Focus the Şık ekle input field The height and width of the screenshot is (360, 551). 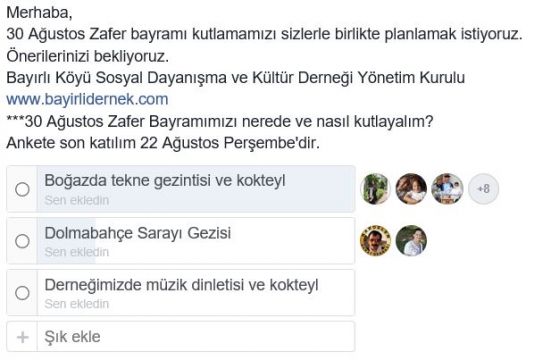[196, 337]
